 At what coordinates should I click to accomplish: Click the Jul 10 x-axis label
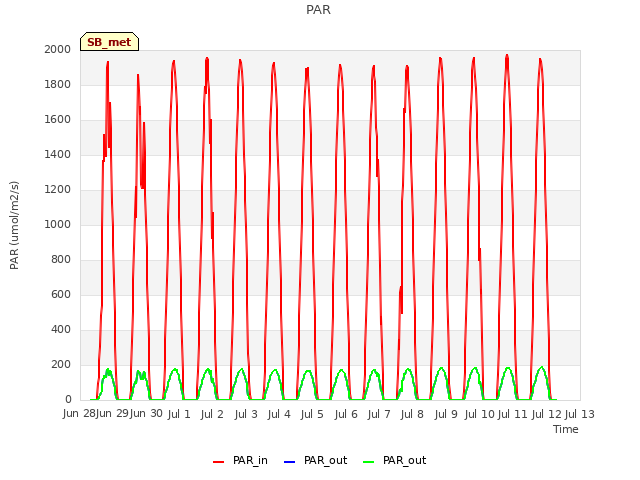point(480,414)
